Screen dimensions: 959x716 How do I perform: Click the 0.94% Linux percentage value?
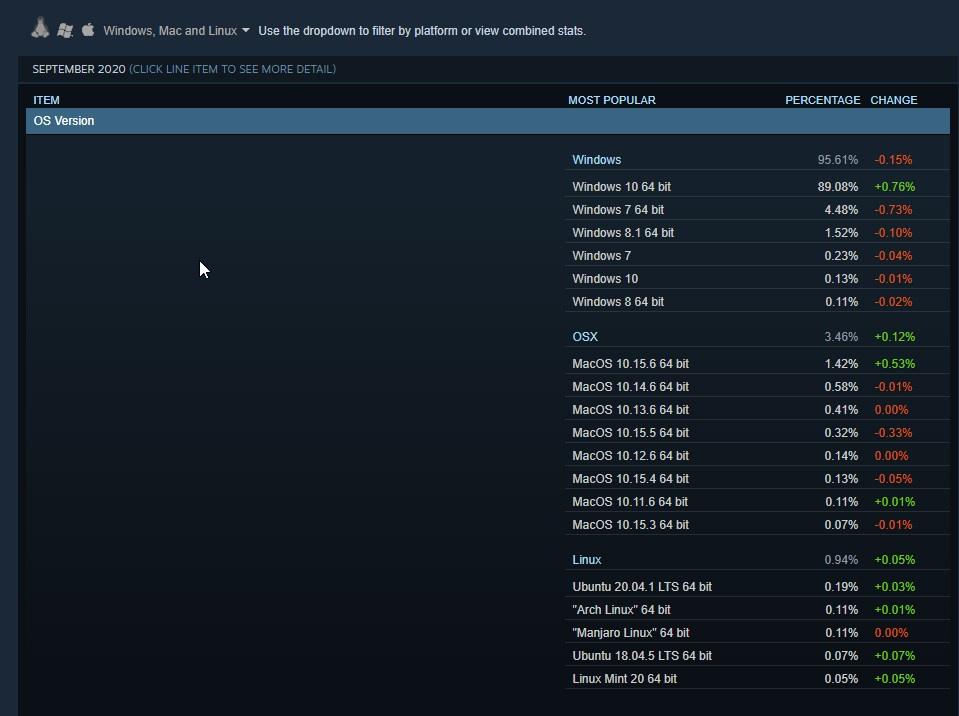pos(841,560)
